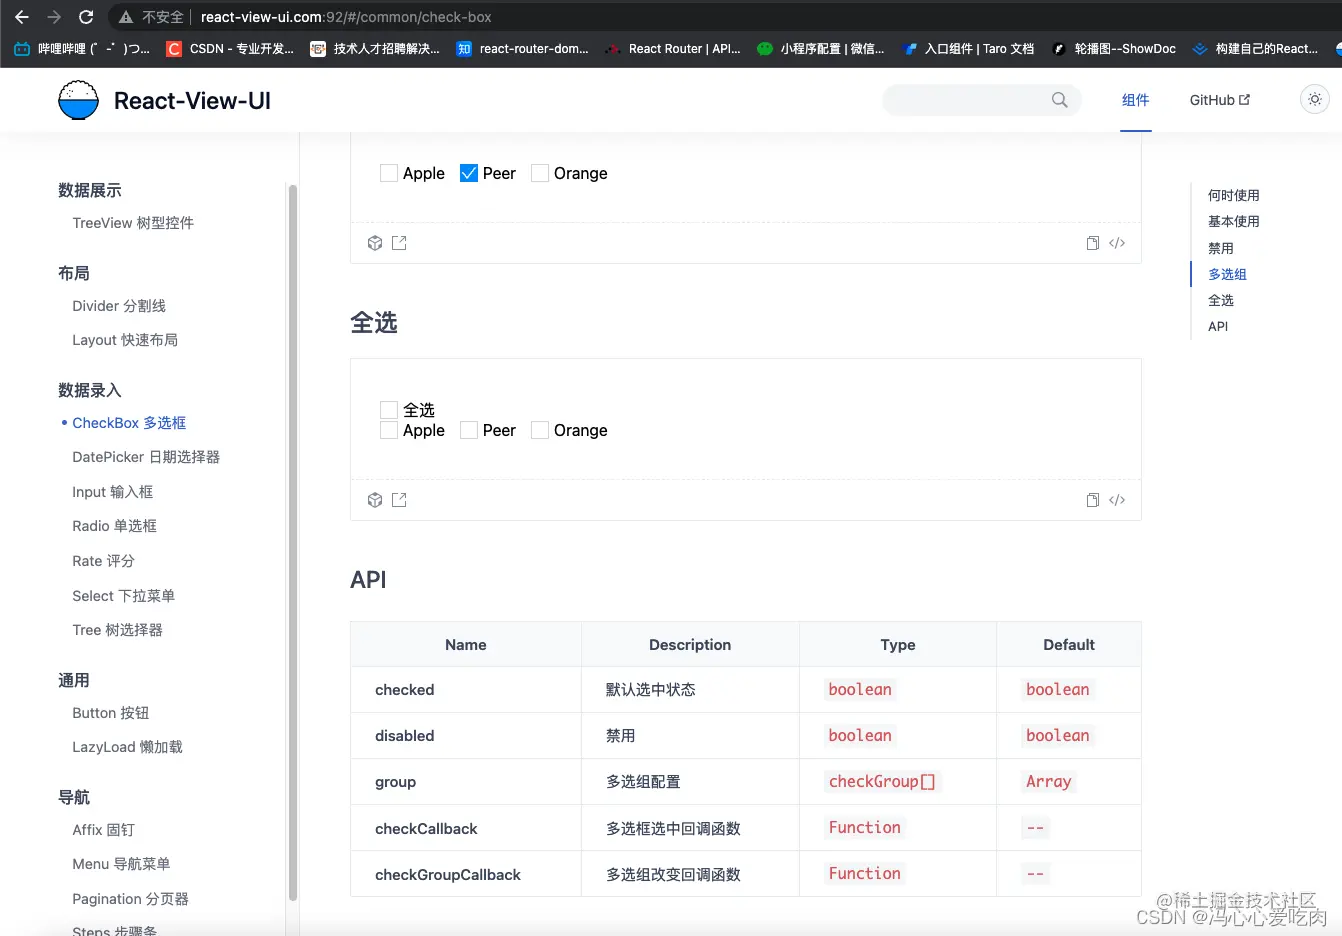Open select-all demo in new window
This screenshot has height=936, width=1342.
(399, 500)
